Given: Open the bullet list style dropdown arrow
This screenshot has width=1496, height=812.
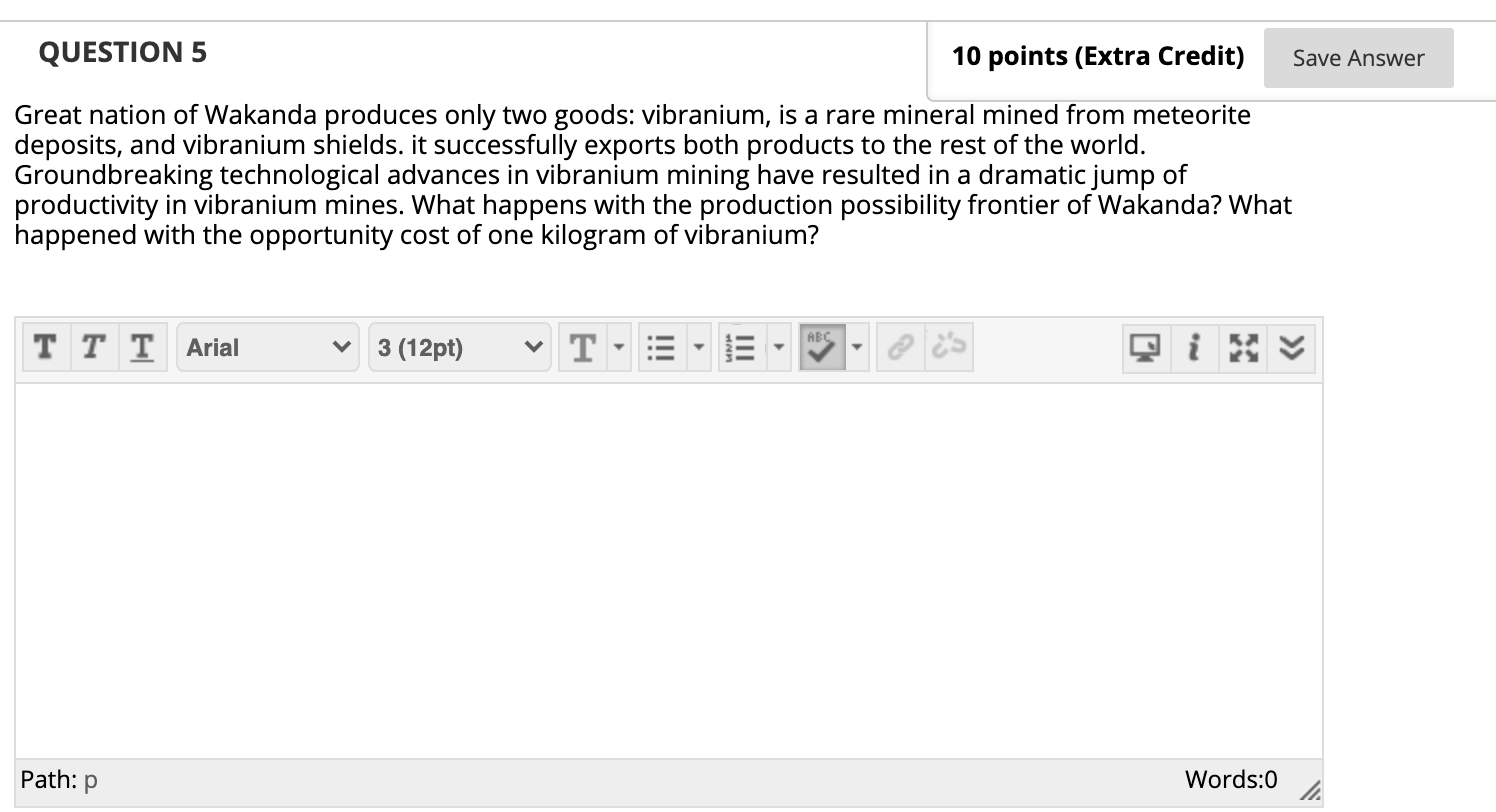Looking at the screenshot, I should tap(698, 348).
